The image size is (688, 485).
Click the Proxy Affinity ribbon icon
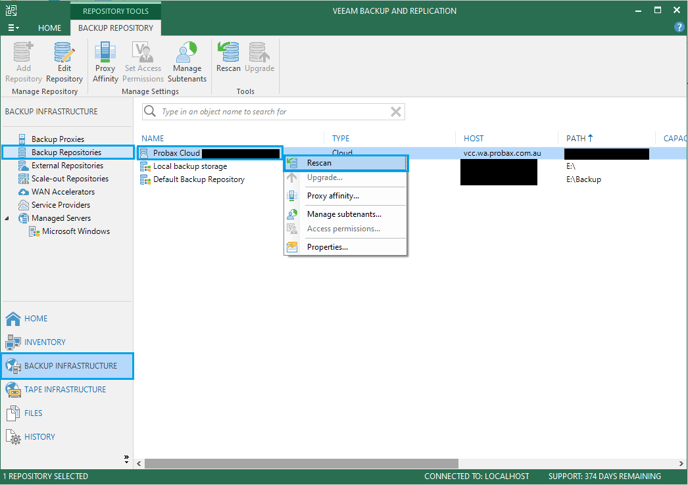pos(105,62)
